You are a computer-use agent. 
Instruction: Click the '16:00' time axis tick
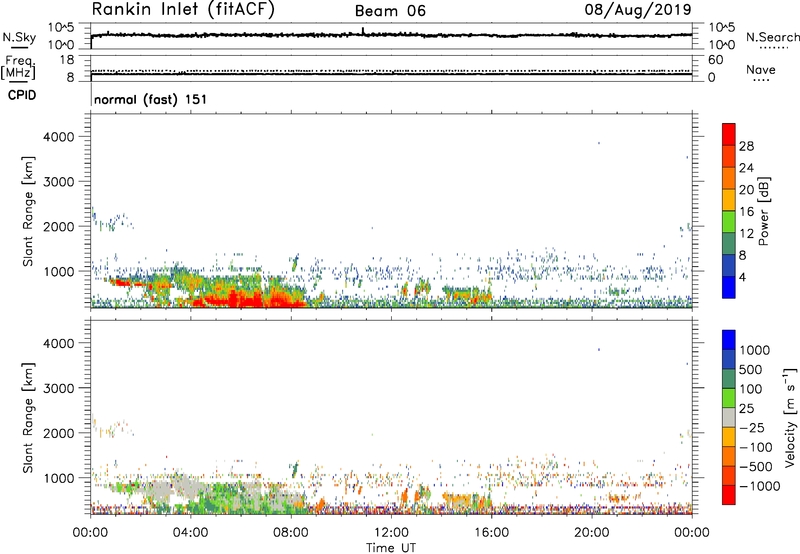click(491, 533)
